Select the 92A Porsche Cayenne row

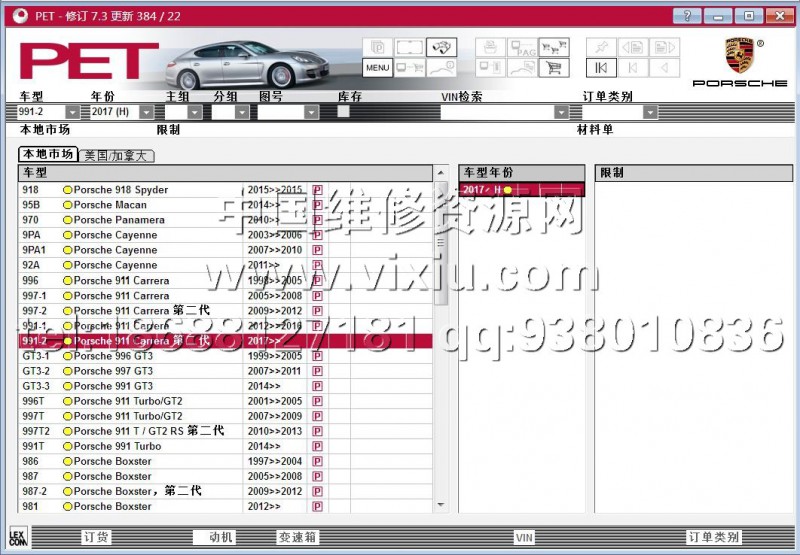[225, 265]
